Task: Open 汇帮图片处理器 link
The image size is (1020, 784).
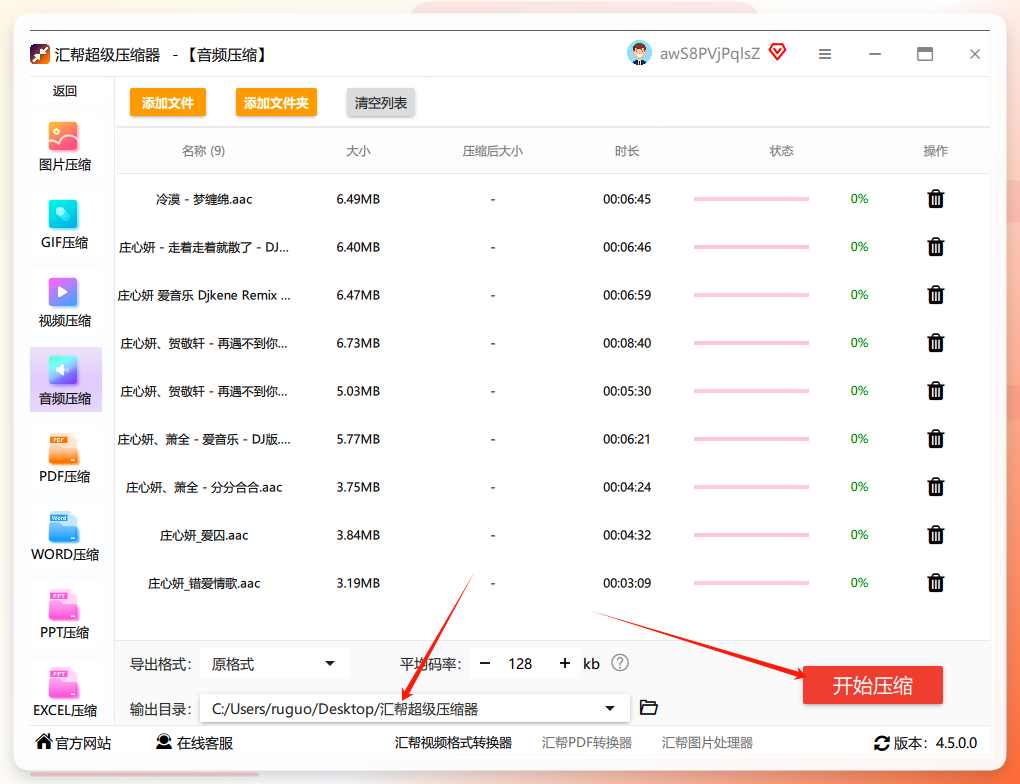Action: click(x=707, y=743)
